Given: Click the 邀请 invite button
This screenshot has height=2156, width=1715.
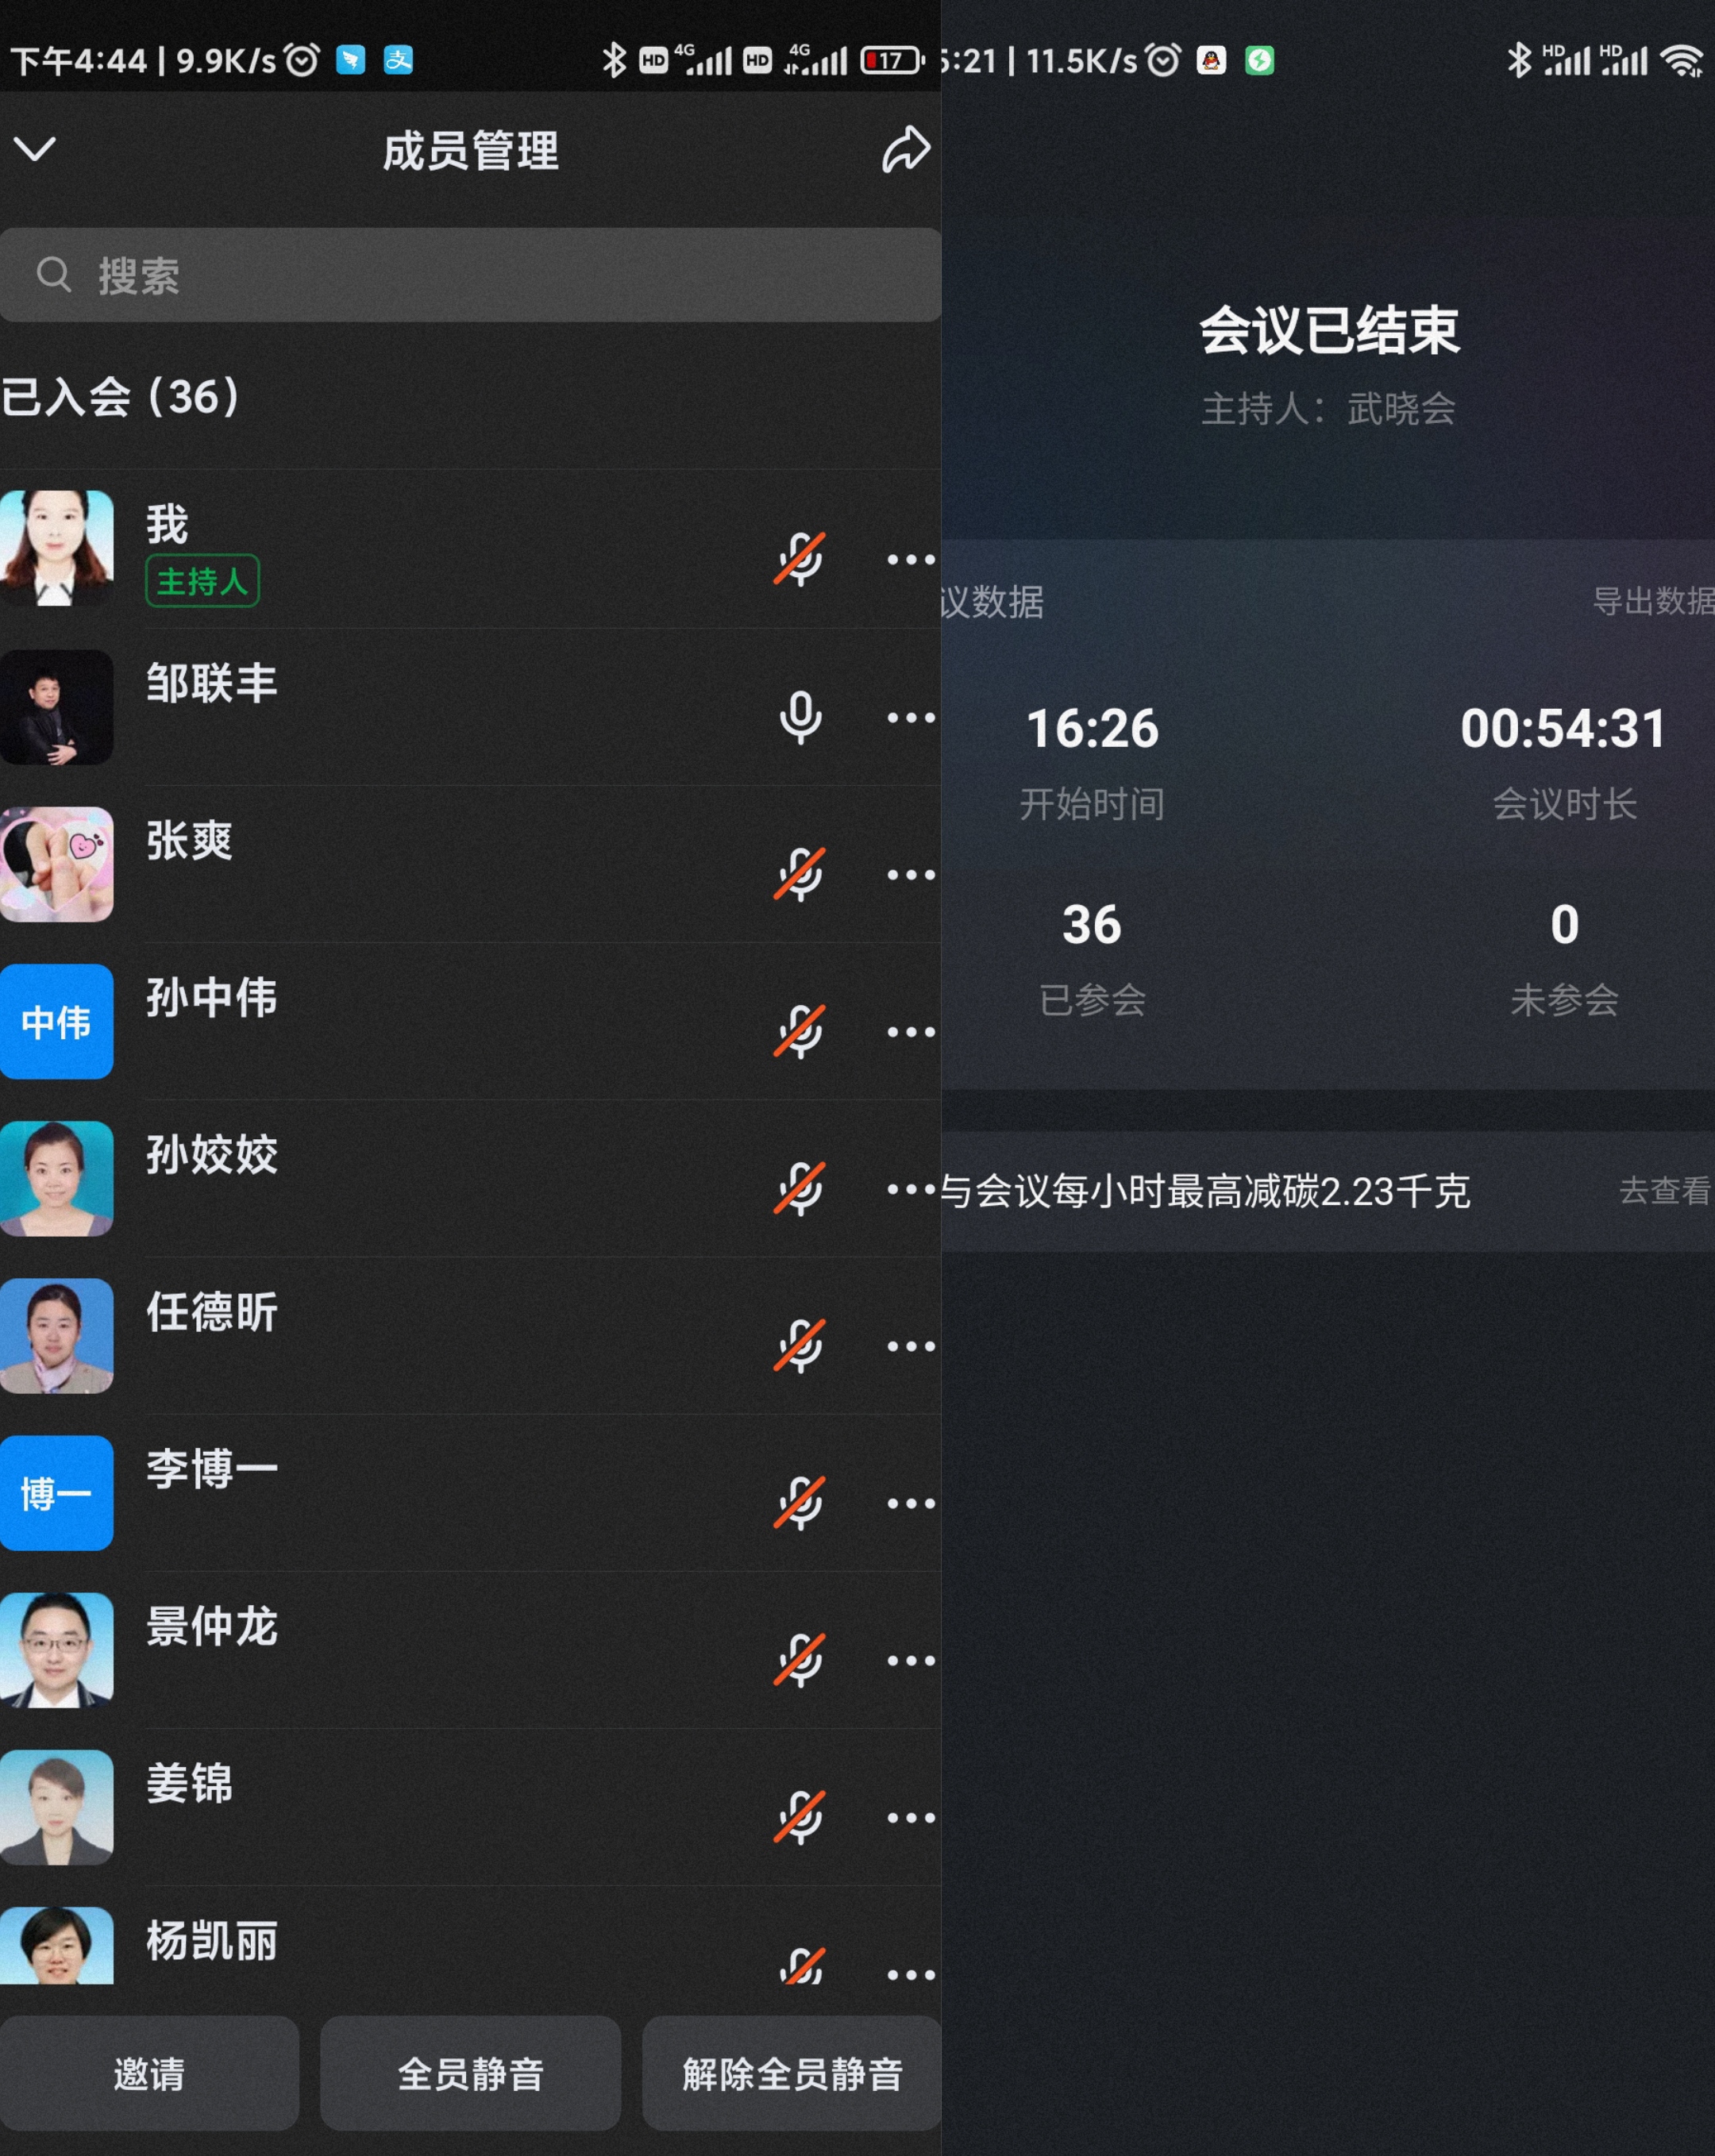Looking at the screenshot, I should point(149,2073).
